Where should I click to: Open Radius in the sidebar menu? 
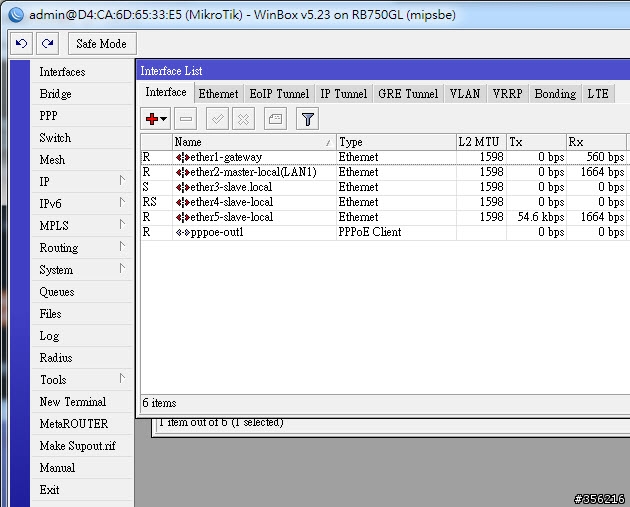82,358
